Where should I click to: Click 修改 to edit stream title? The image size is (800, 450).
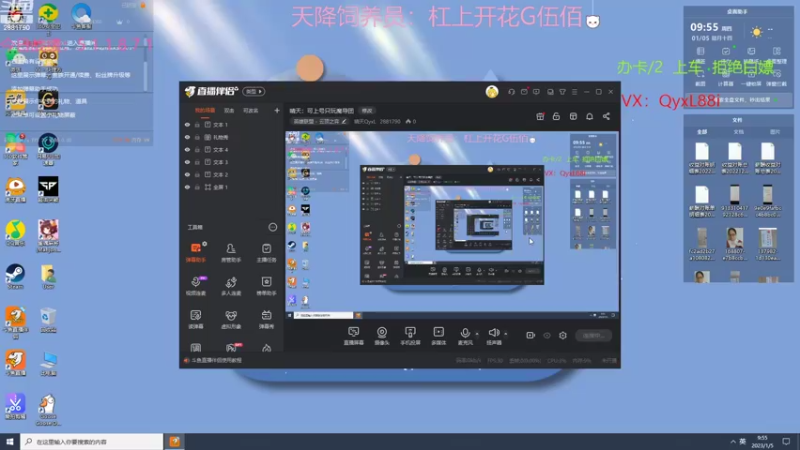click(x=367, y=110)
